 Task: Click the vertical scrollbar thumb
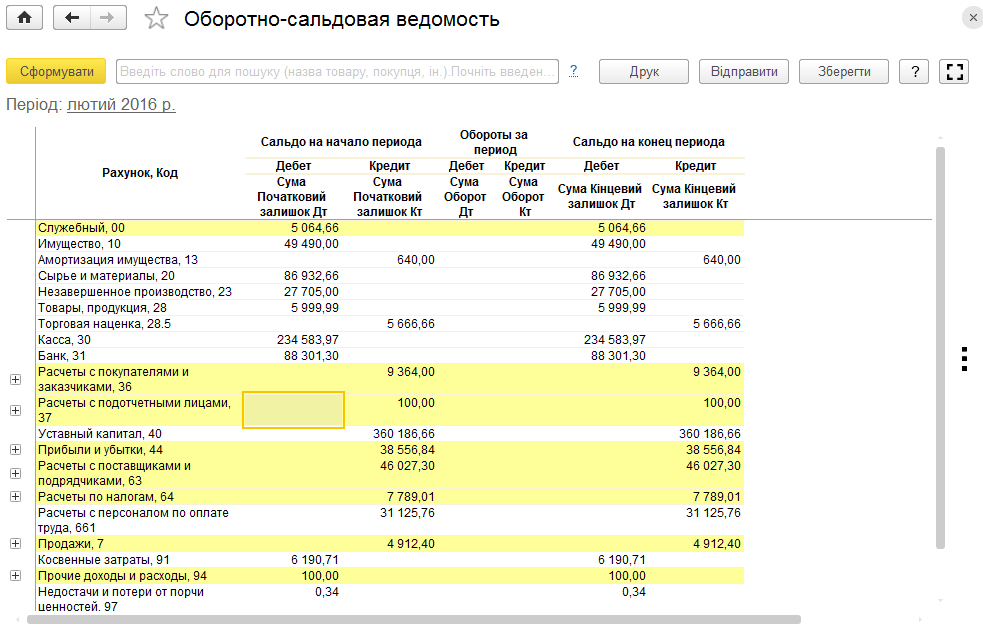pos(940,348)
